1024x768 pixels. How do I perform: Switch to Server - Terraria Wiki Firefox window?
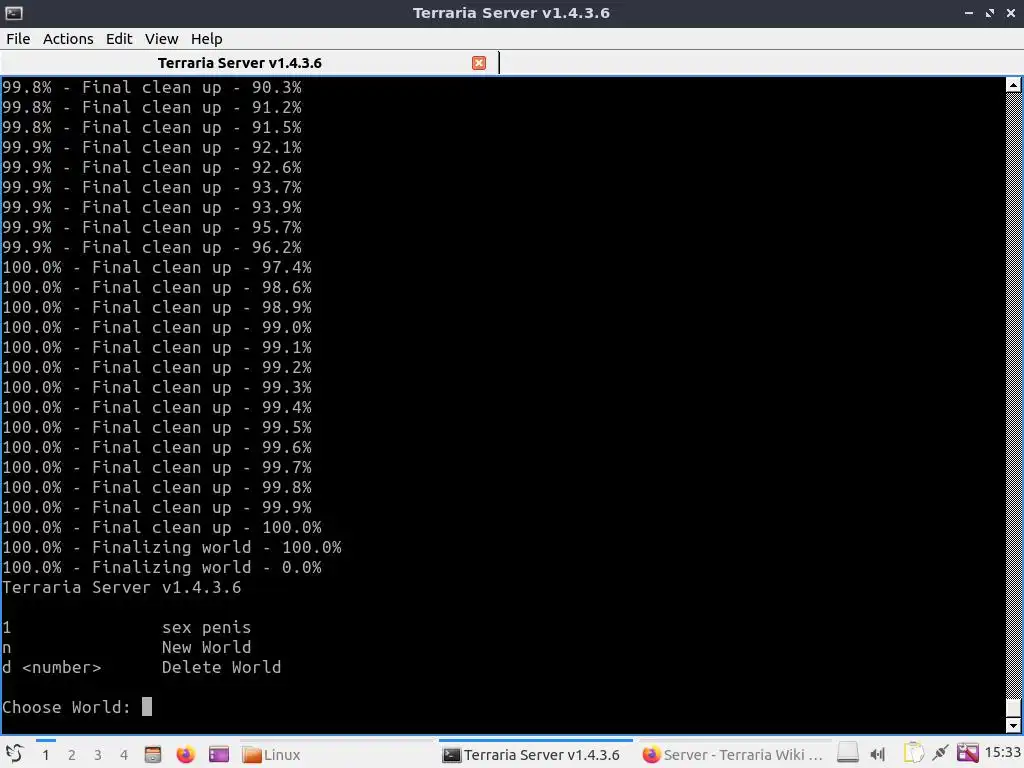[733, 755]
